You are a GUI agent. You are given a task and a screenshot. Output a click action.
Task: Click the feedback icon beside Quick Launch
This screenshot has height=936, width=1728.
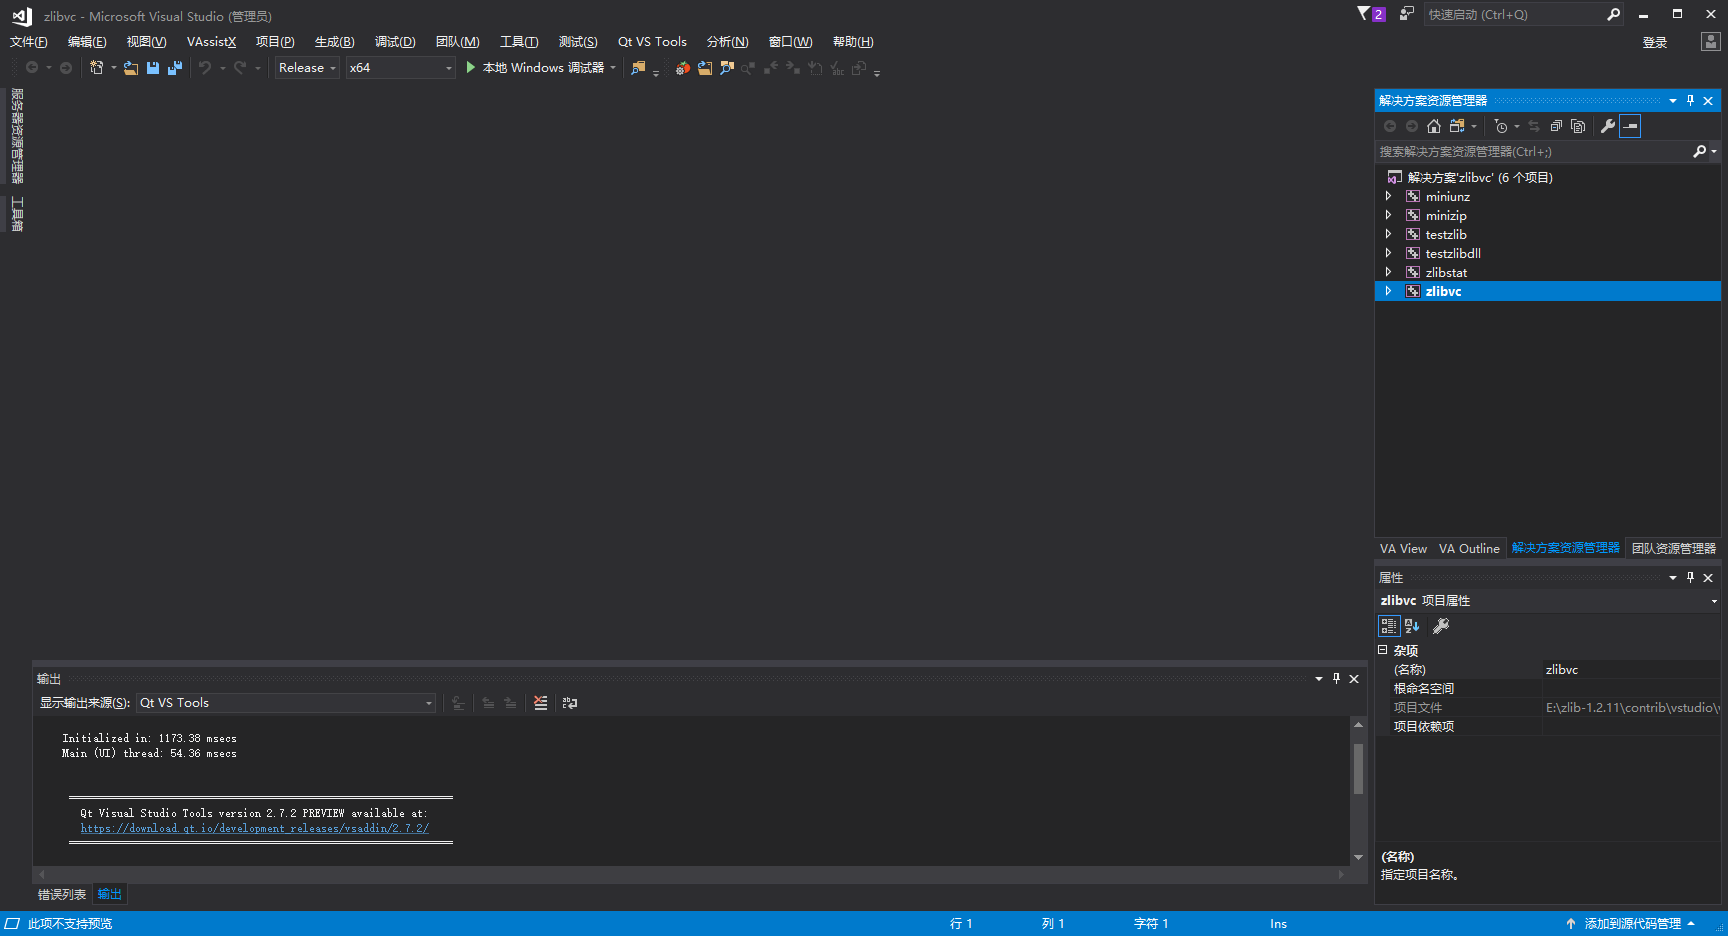1407,14
